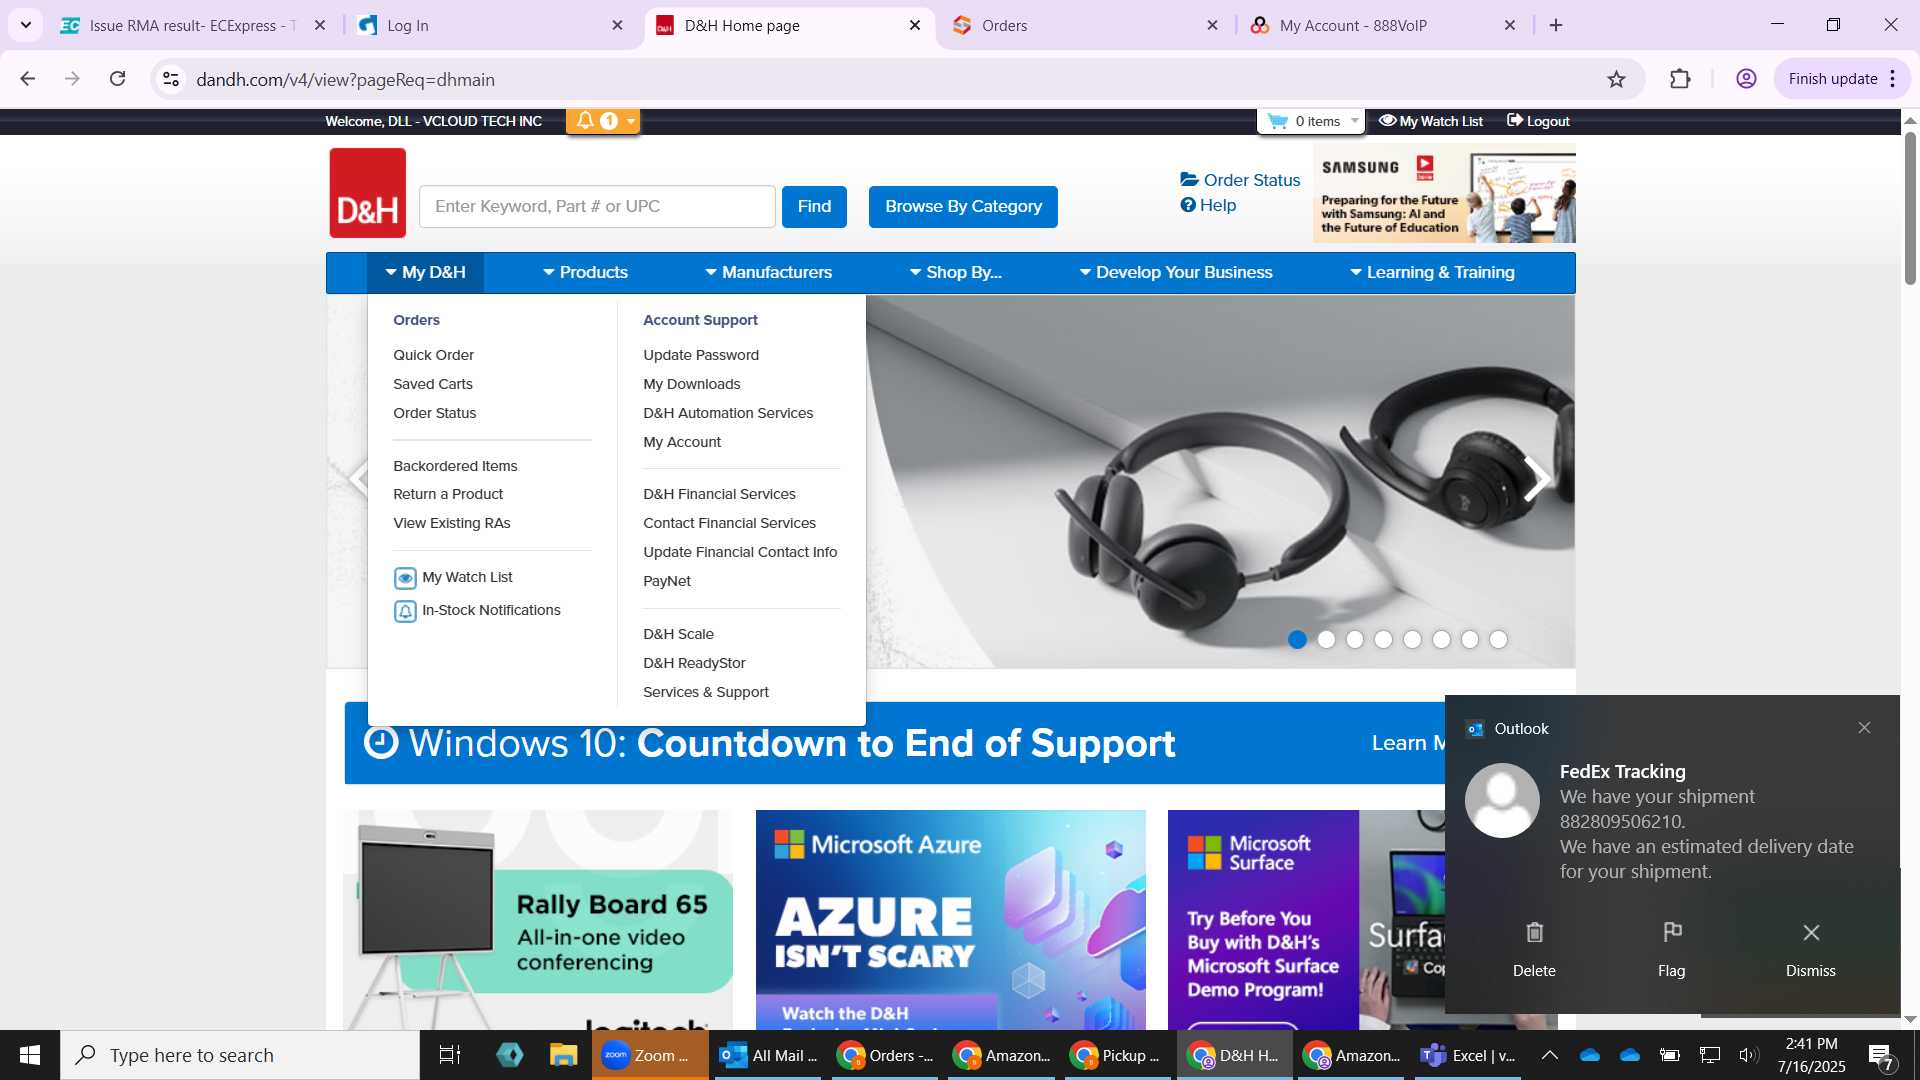Open Task View on taskbar
This screenshot has height=1080, width=1920.
point(450,1055)
